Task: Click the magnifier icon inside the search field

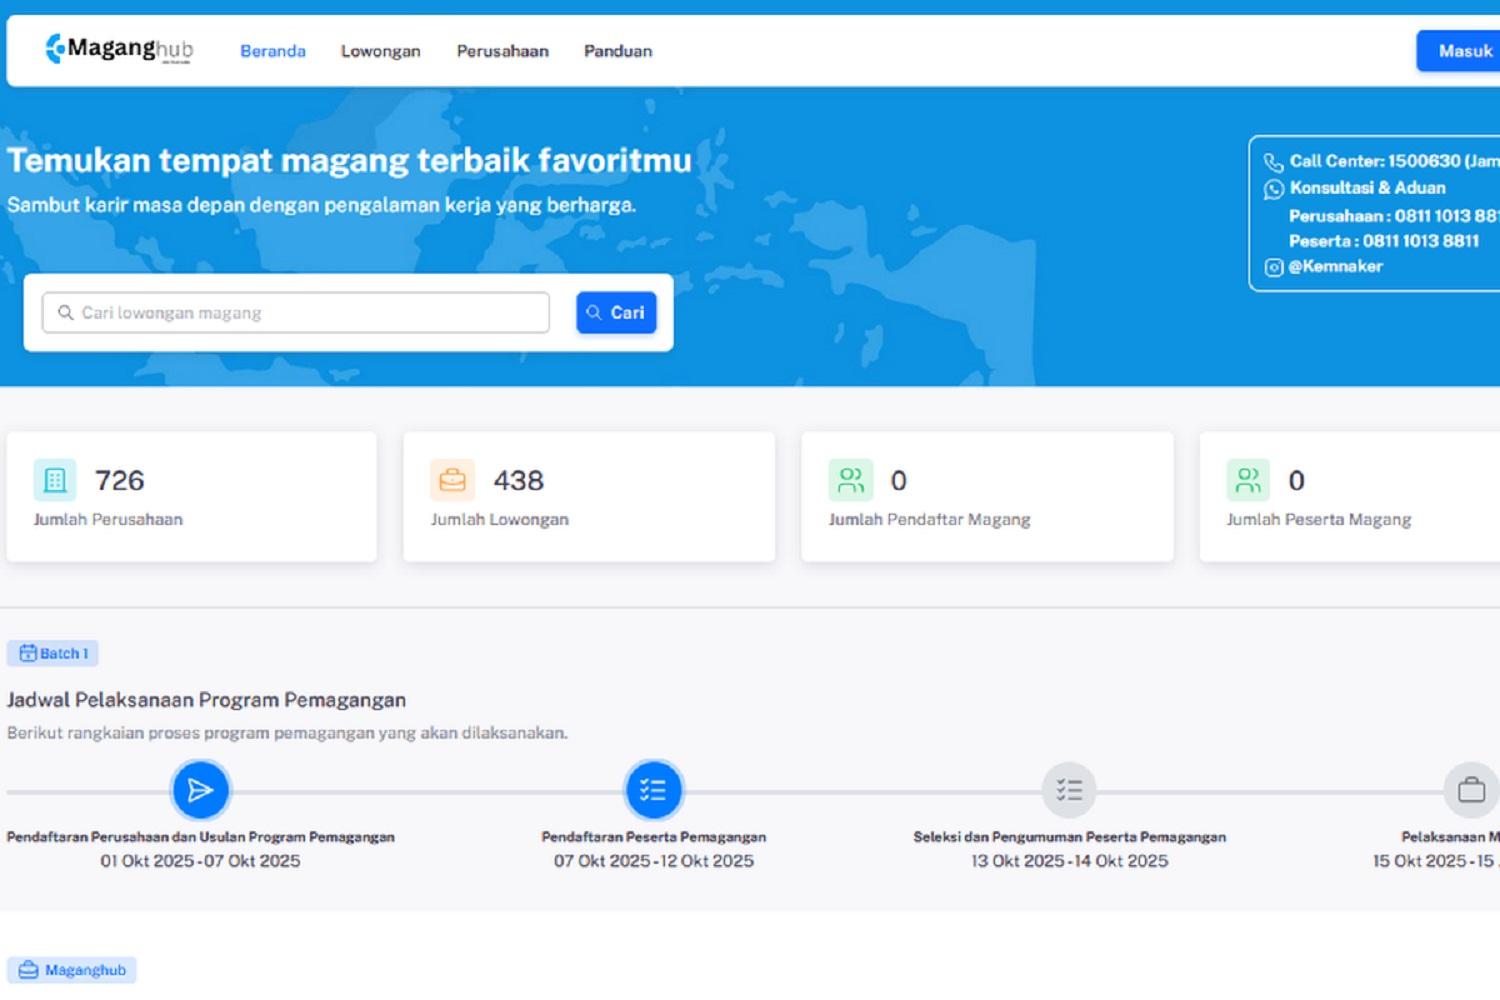Action: pyautogui.click(x=64, y=312)
